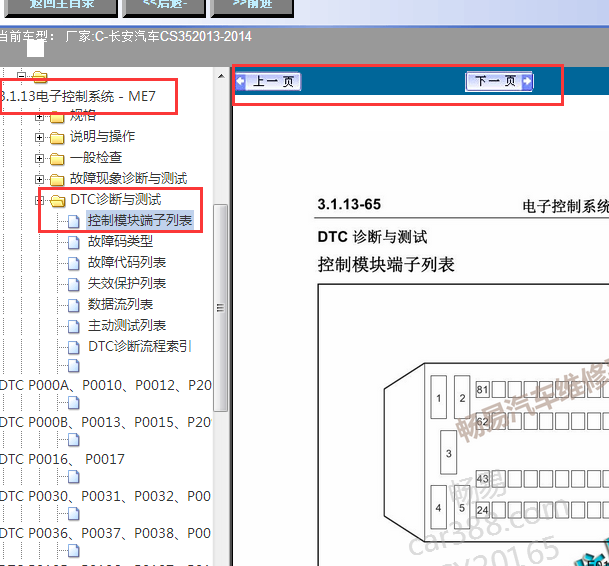Collapse the top-level folder node
This screenshot has height=566, width=609.
point(22,75)
